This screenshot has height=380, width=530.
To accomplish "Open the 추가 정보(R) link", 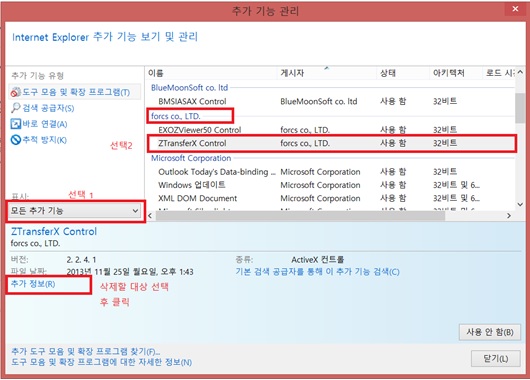I will pyautogui.click(x=33, y=284).
